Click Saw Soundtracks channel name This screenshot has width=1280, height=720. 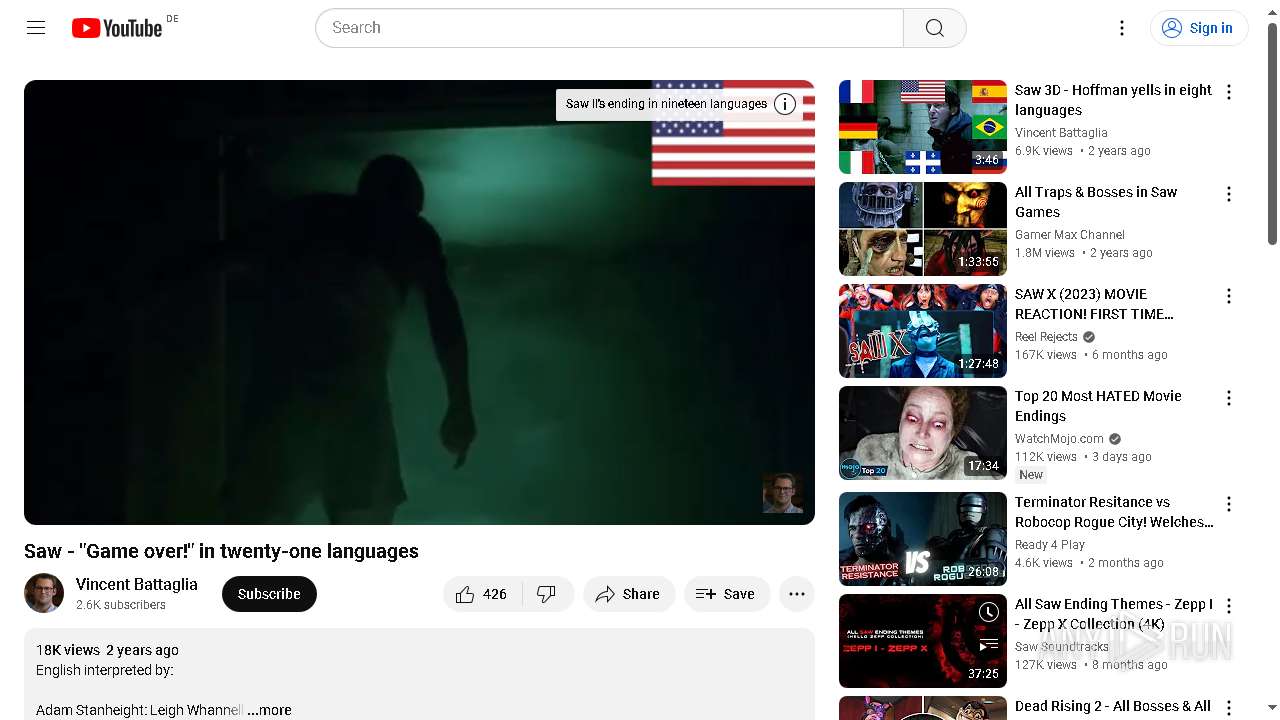pos(1062,647)
